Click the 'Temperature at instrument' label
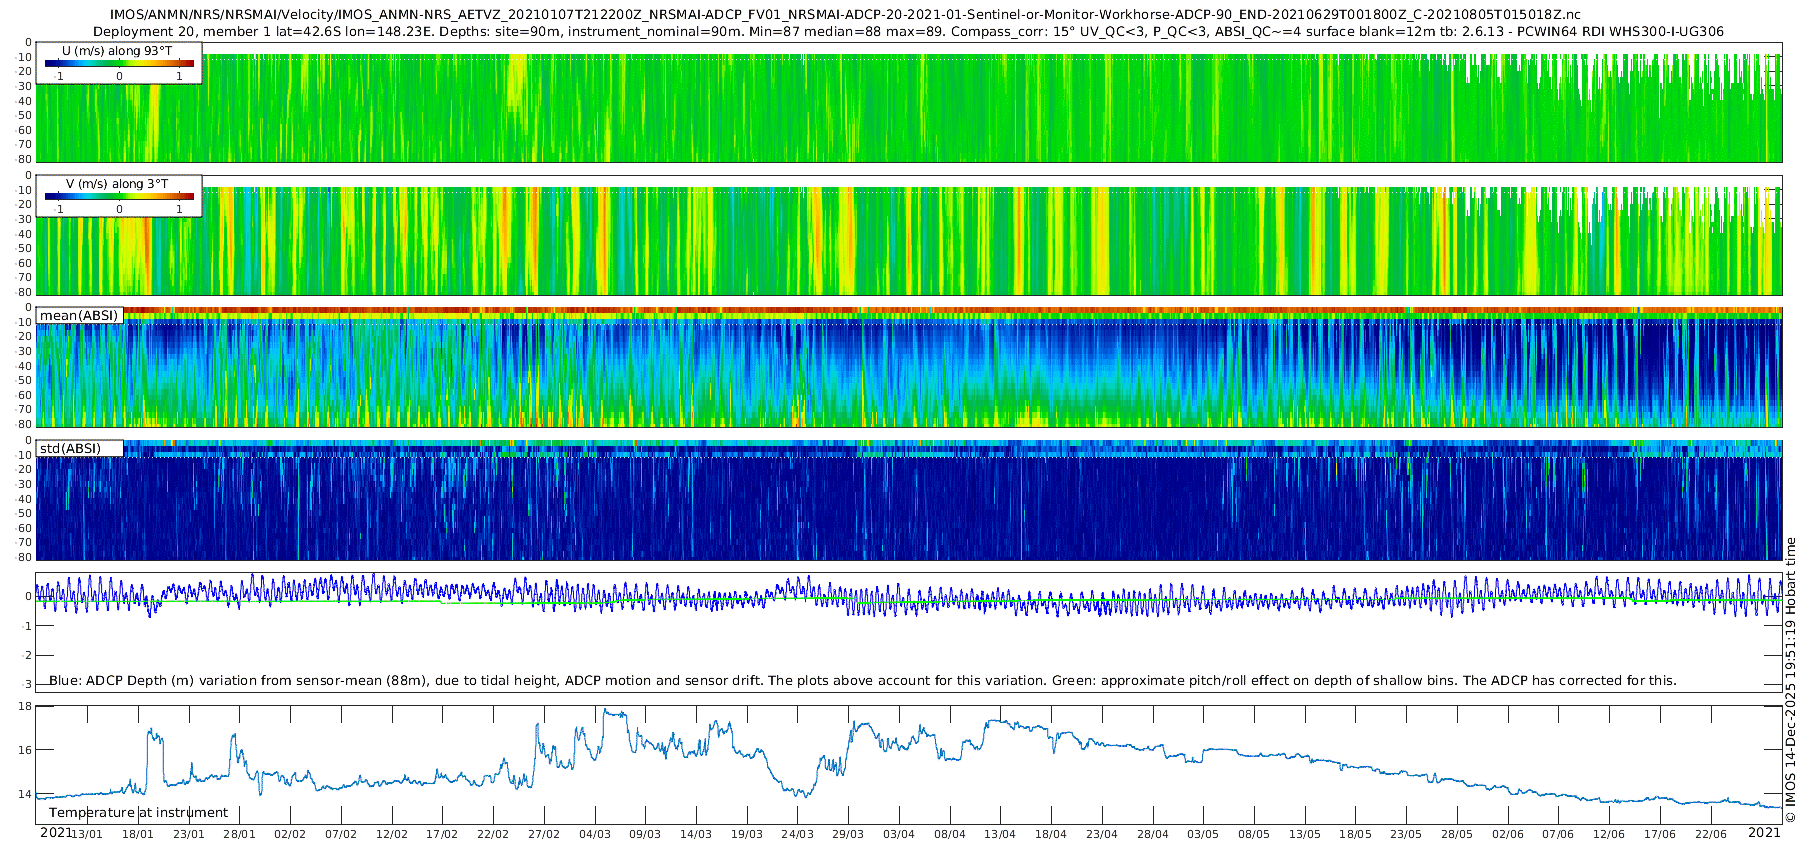The image size is (1800, 850). click(138, 813)
